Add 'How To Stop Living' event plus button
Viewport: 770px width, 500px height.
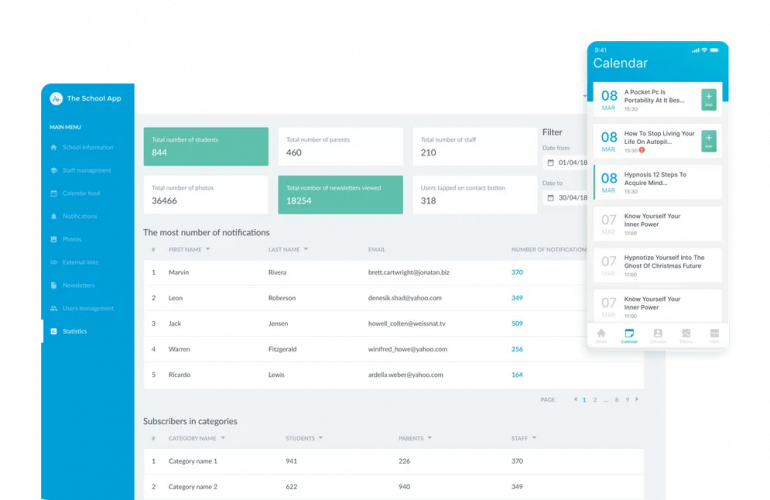pos(709,141)
